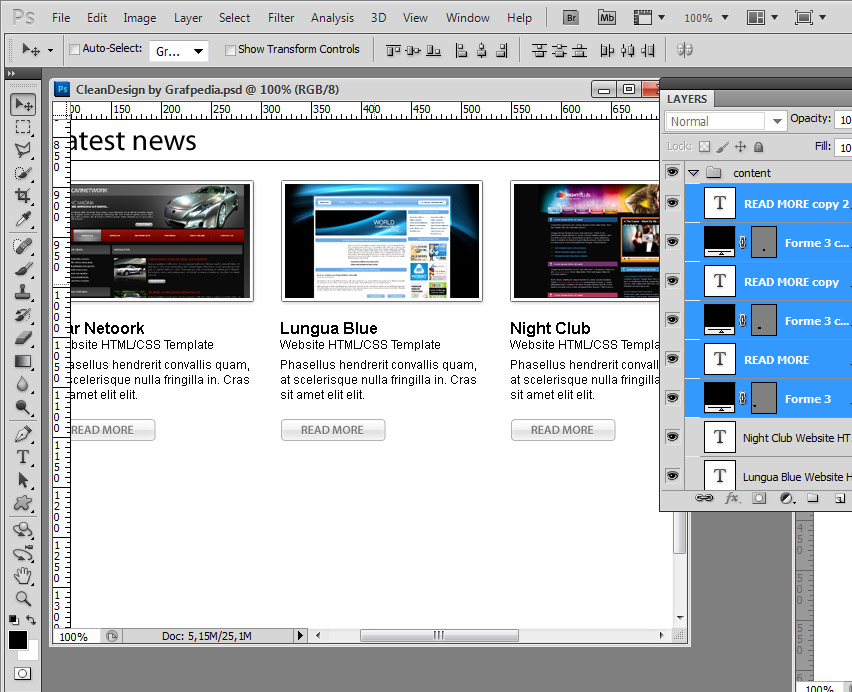Select the Path Selection tool
The image size is (852, 692).
pos(23,480)
